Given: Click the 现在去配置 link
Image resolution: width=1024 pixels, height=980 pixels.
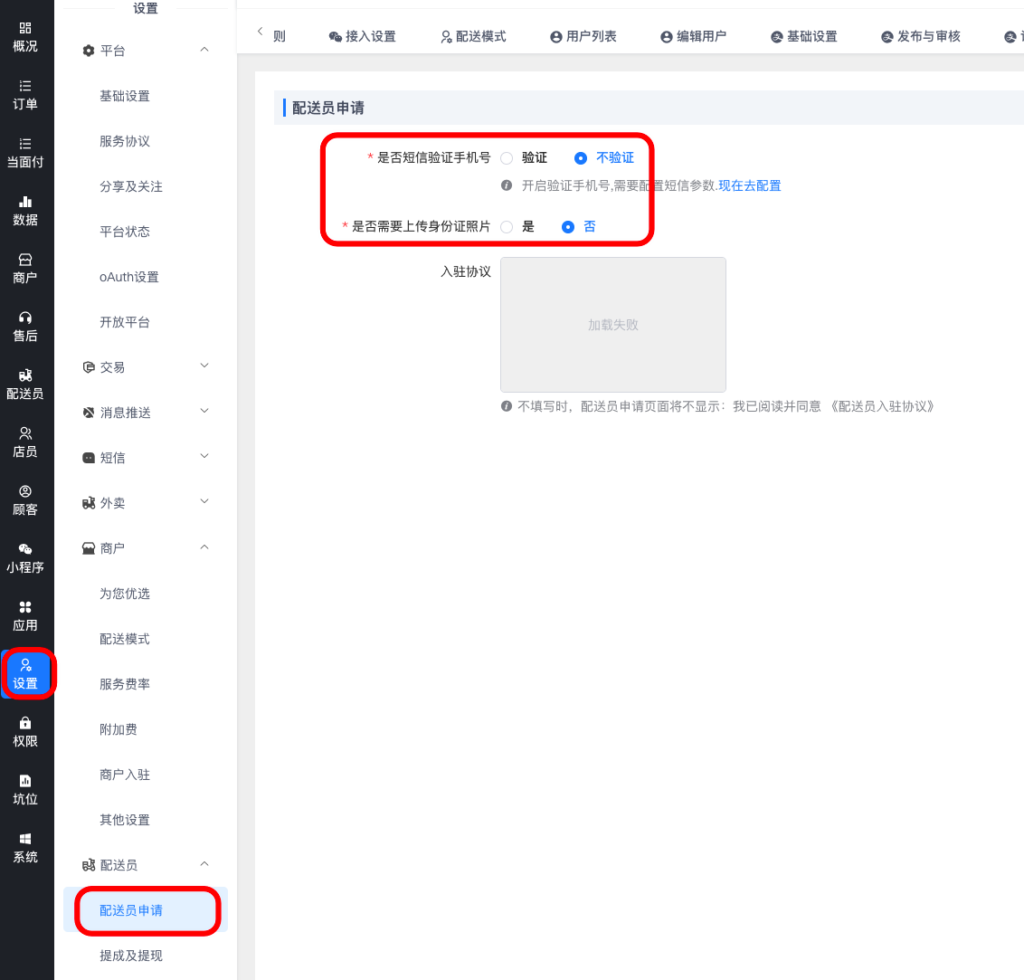Looking at the screenshot, I should 749,186.
